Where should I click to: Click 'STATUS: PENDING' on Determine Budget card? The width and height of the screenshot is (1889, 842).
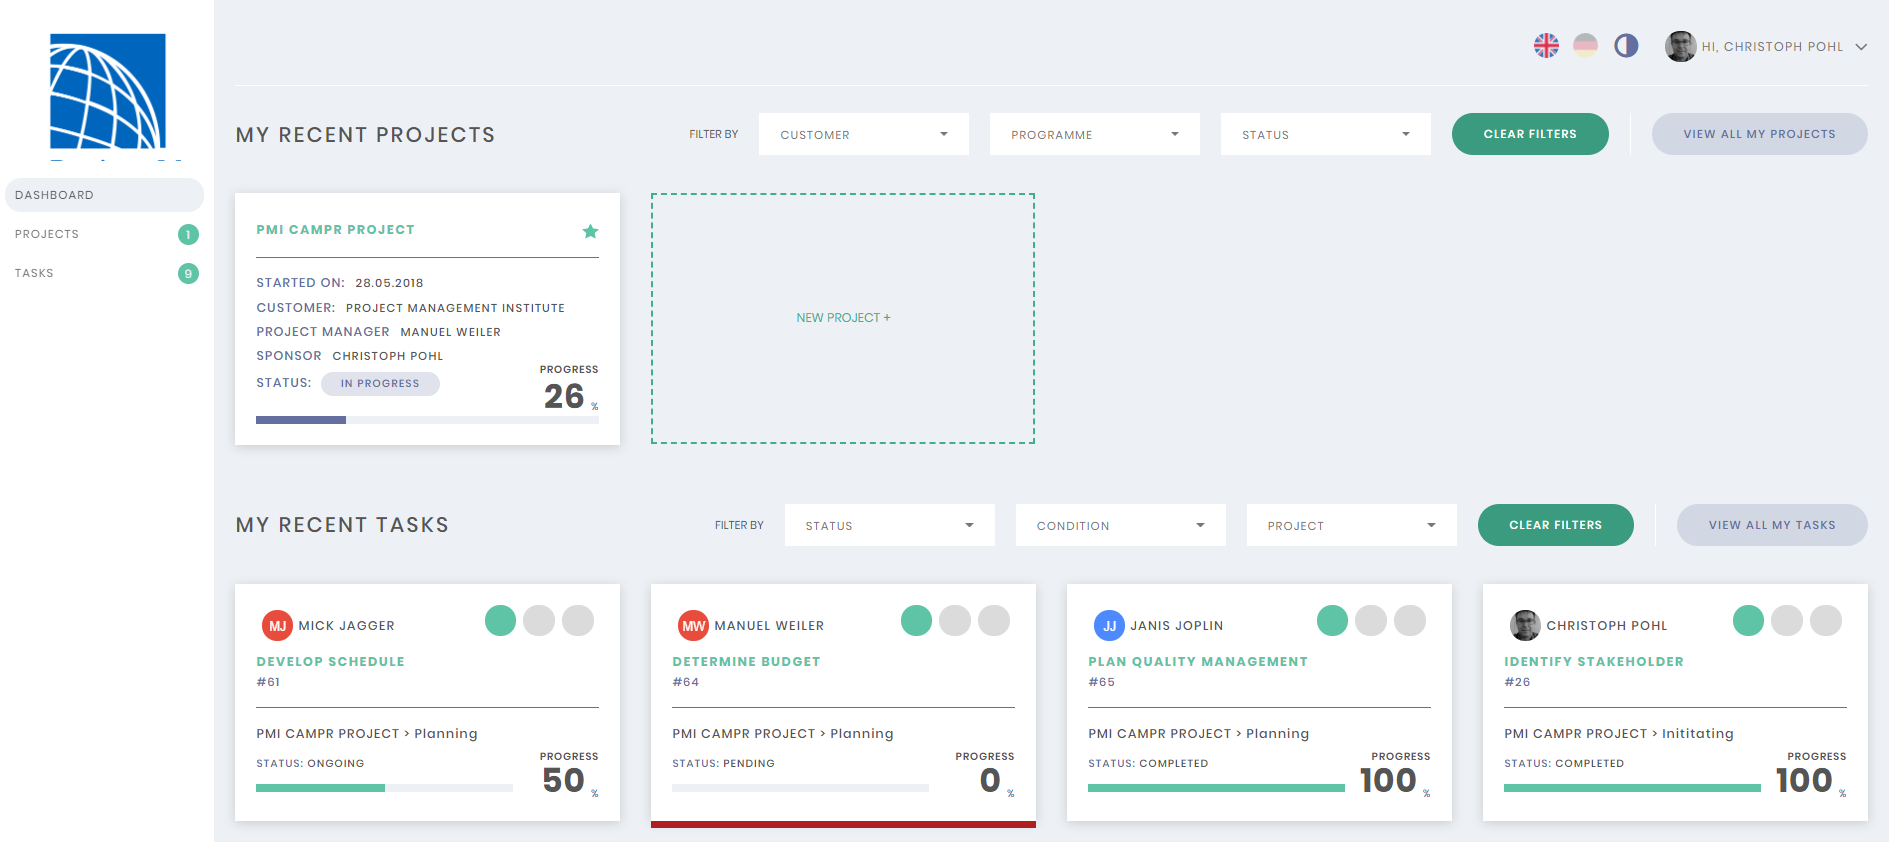[x=723, y=763]
